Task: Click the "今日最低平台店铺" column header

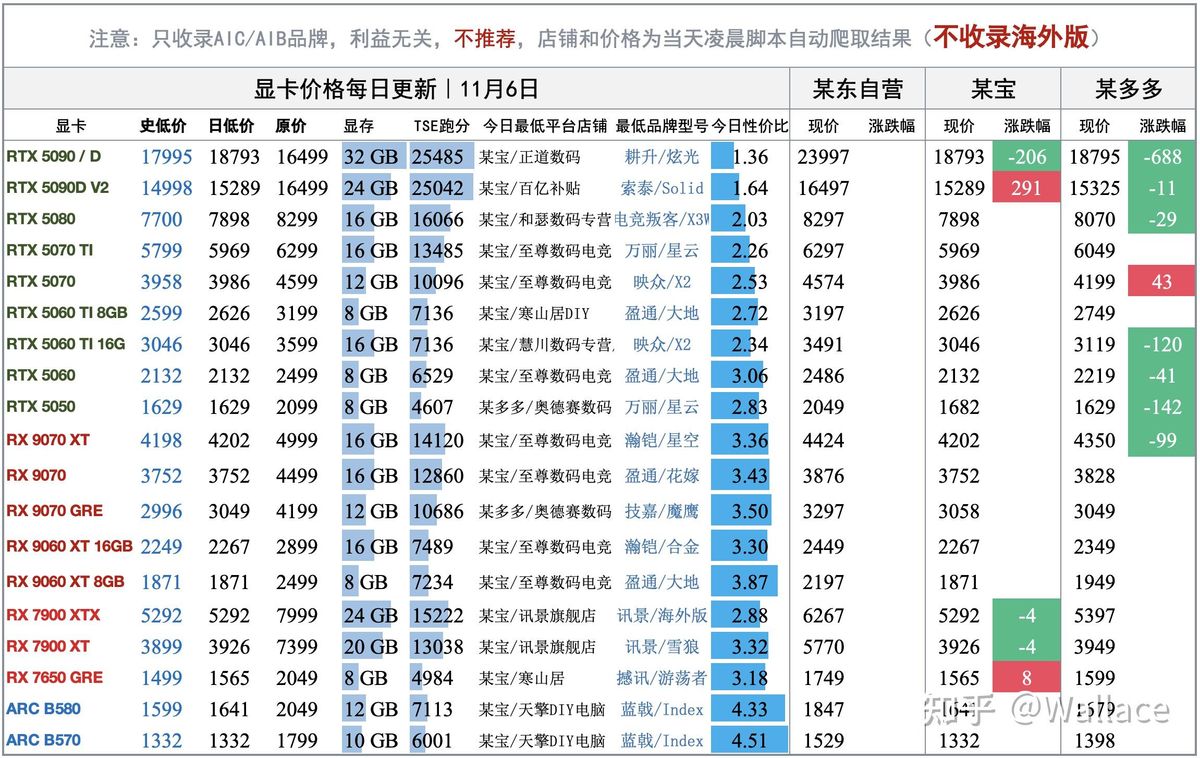Action: [545, 126]
